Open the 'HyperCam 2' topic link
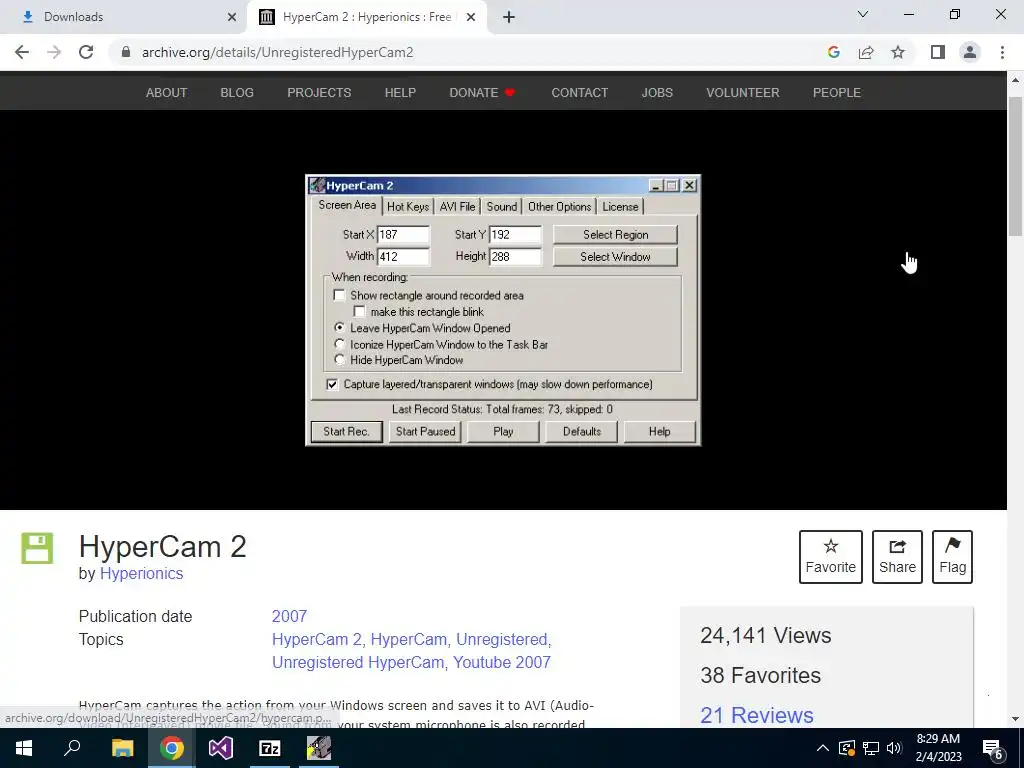Viewport: 1024px width, 768px height. pos(319,639)
